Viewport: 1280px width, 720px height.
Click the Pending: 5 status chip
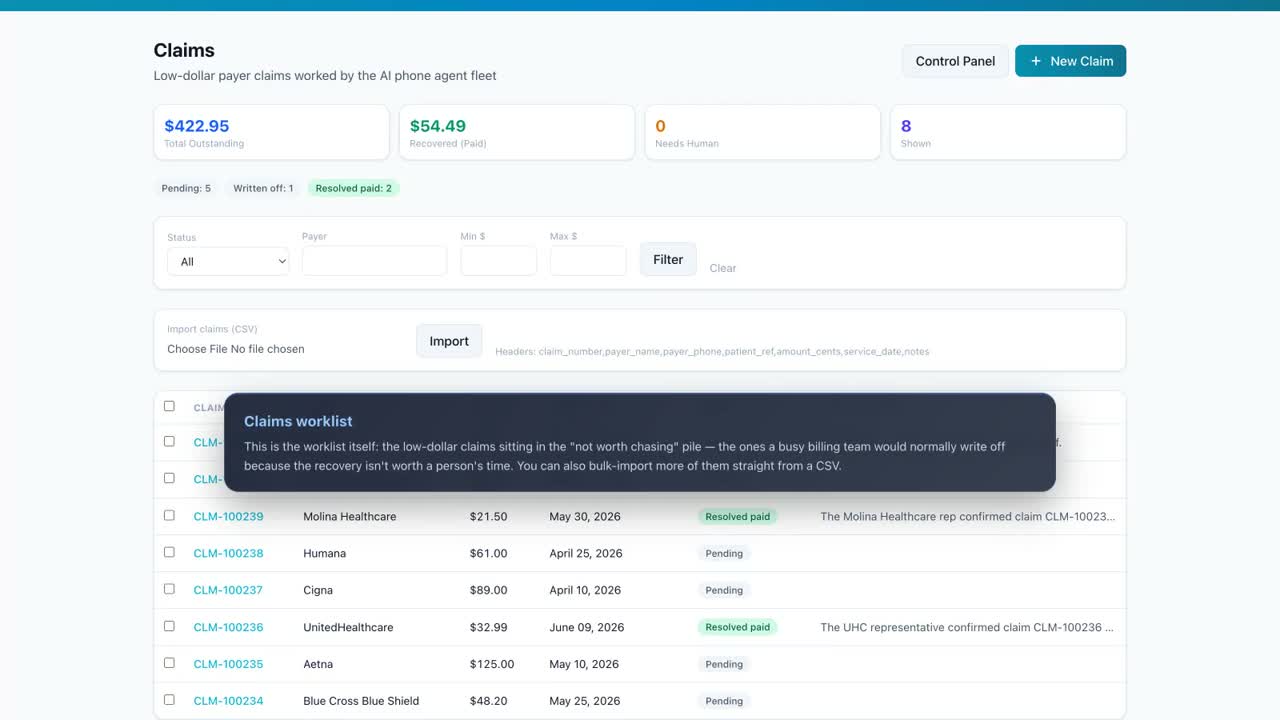coord(186,188)
